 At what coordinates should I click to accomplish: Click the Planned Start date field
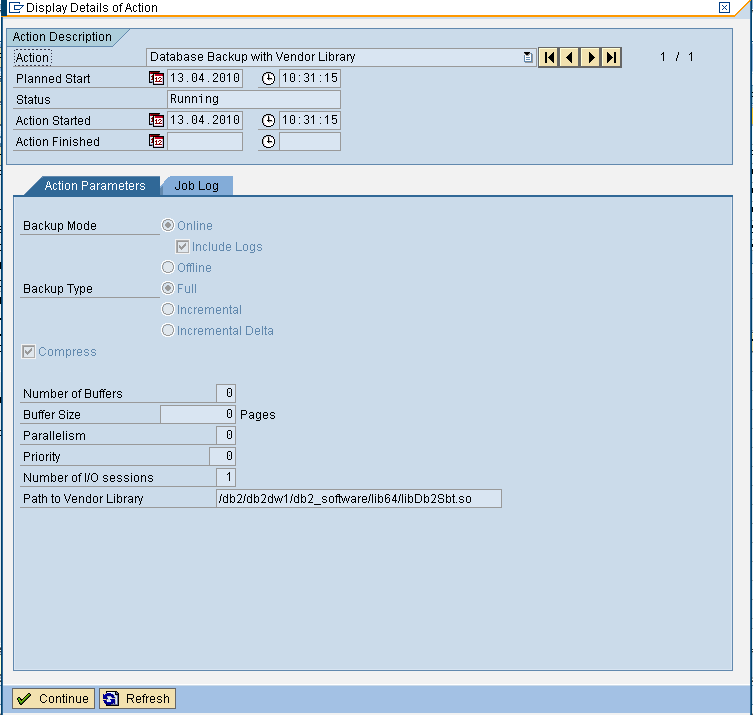[205, 78]
